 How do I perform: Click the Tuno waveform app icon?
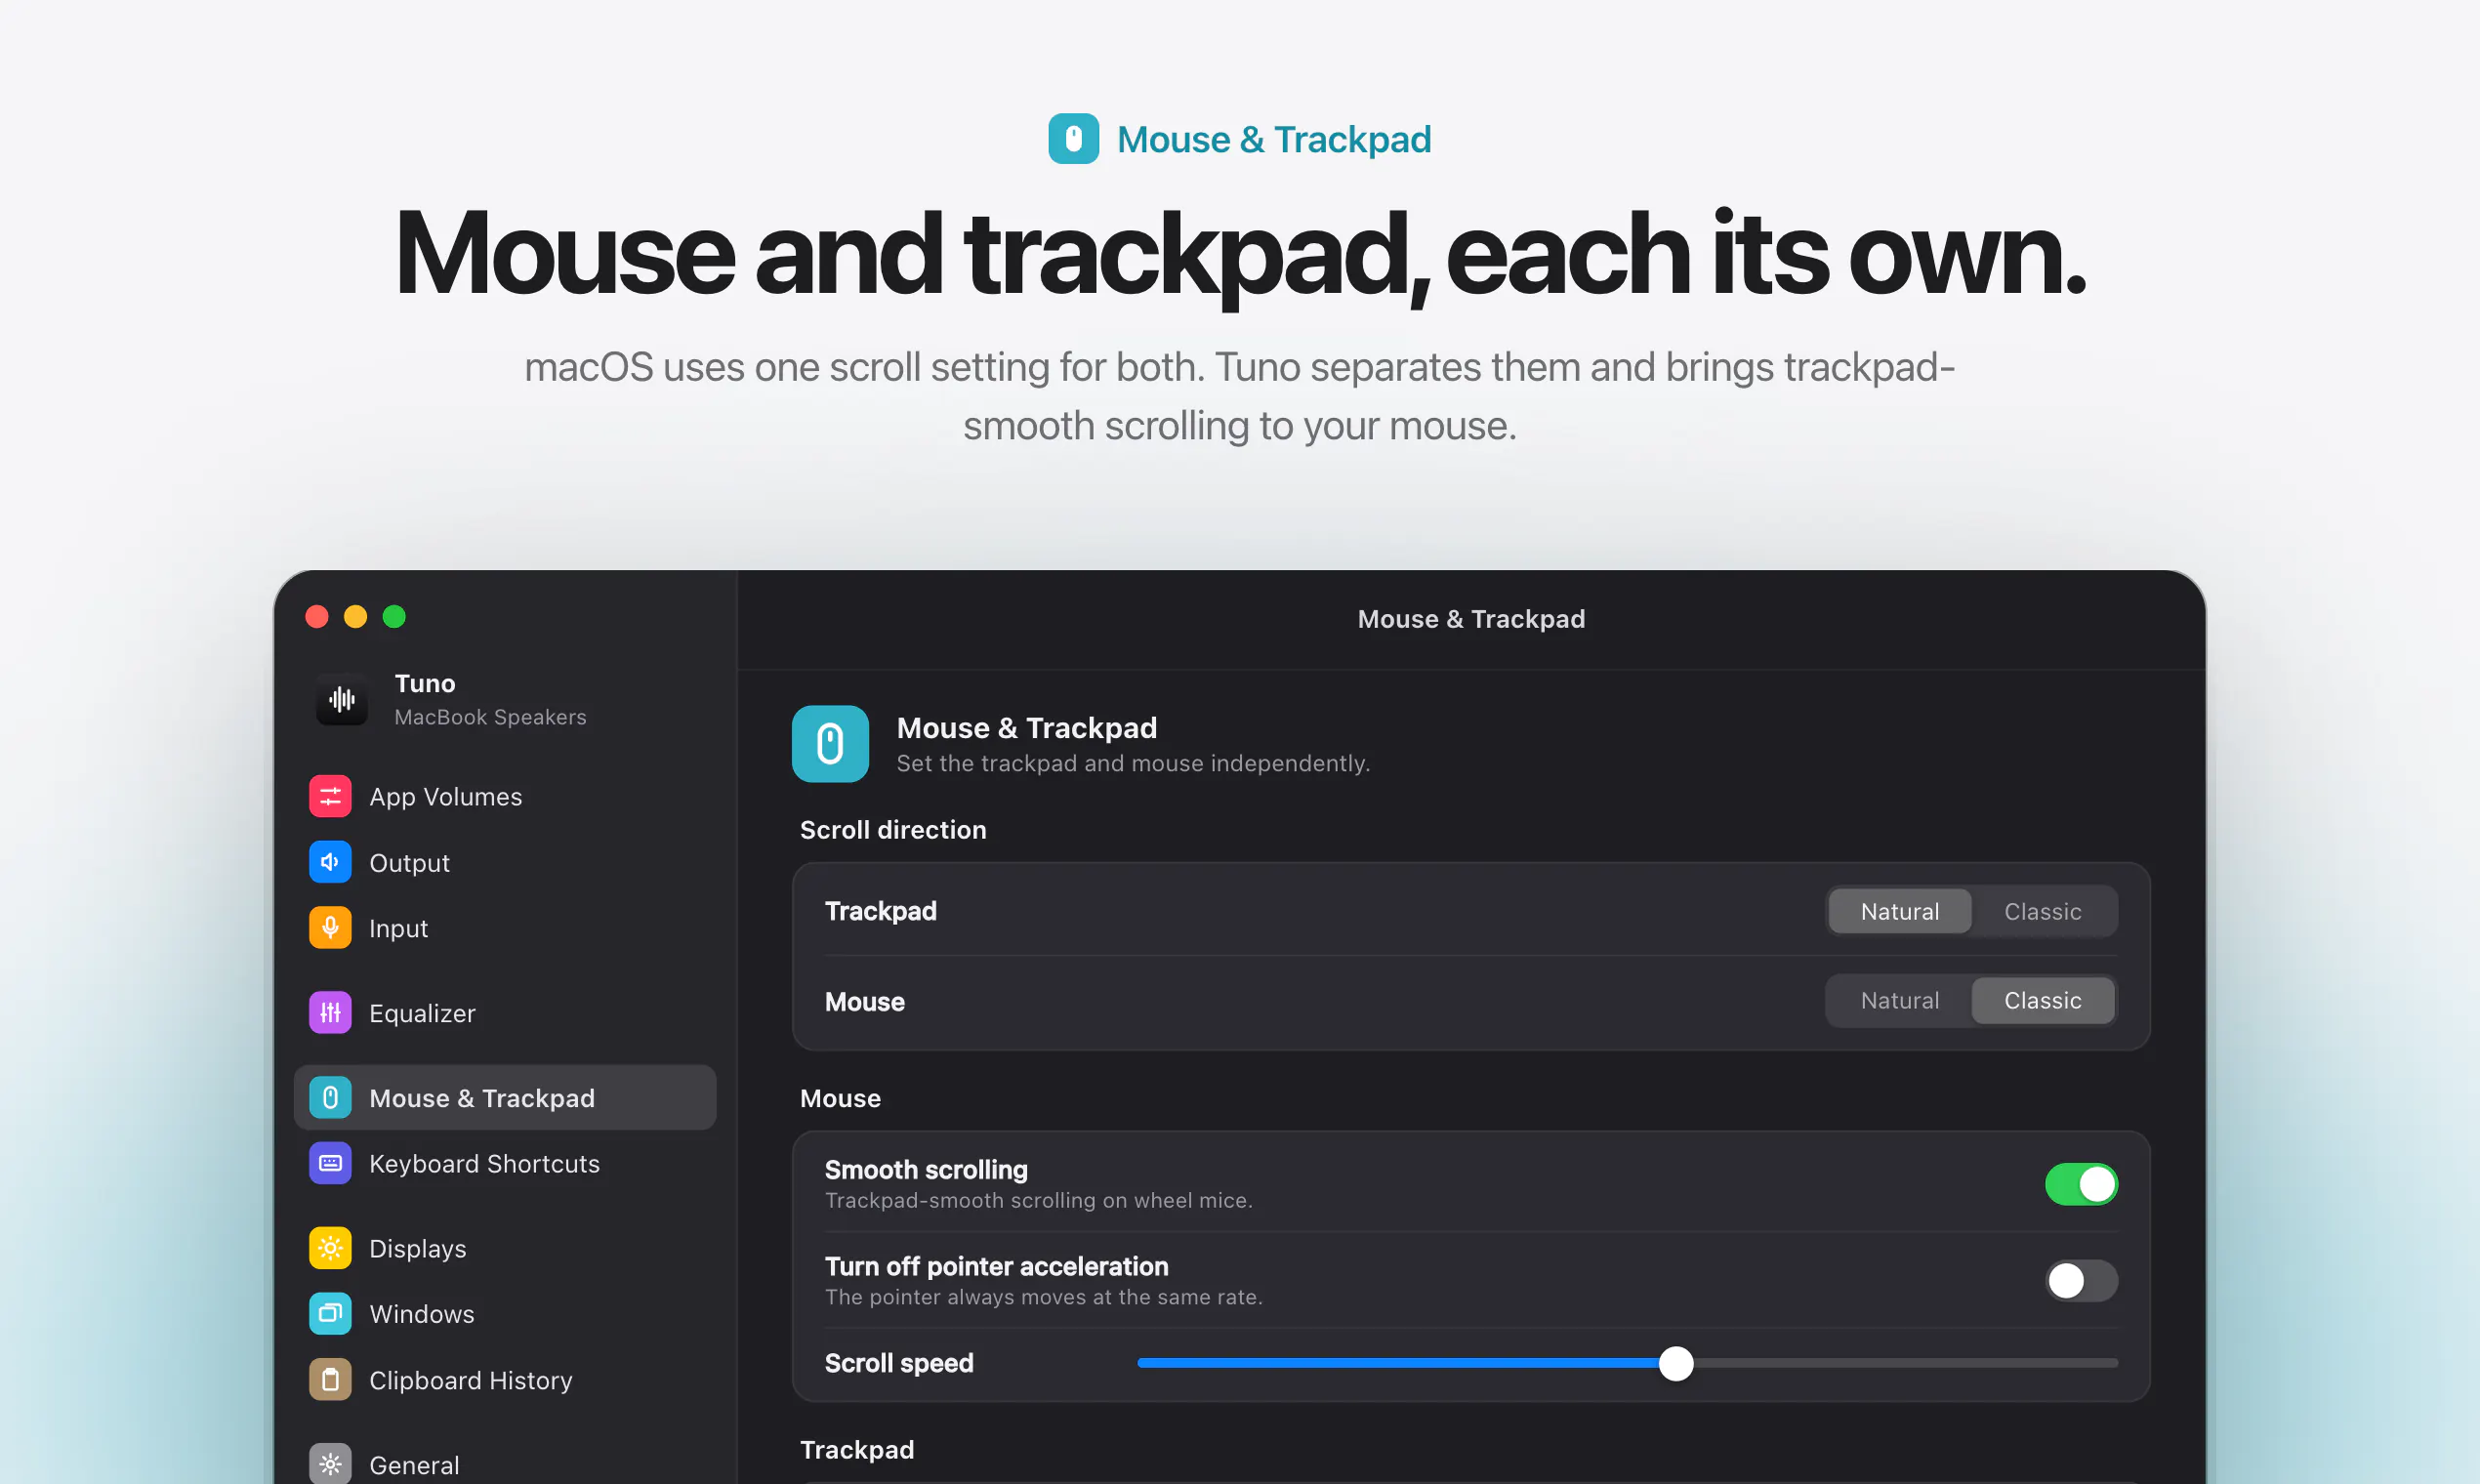click(342, 699)
